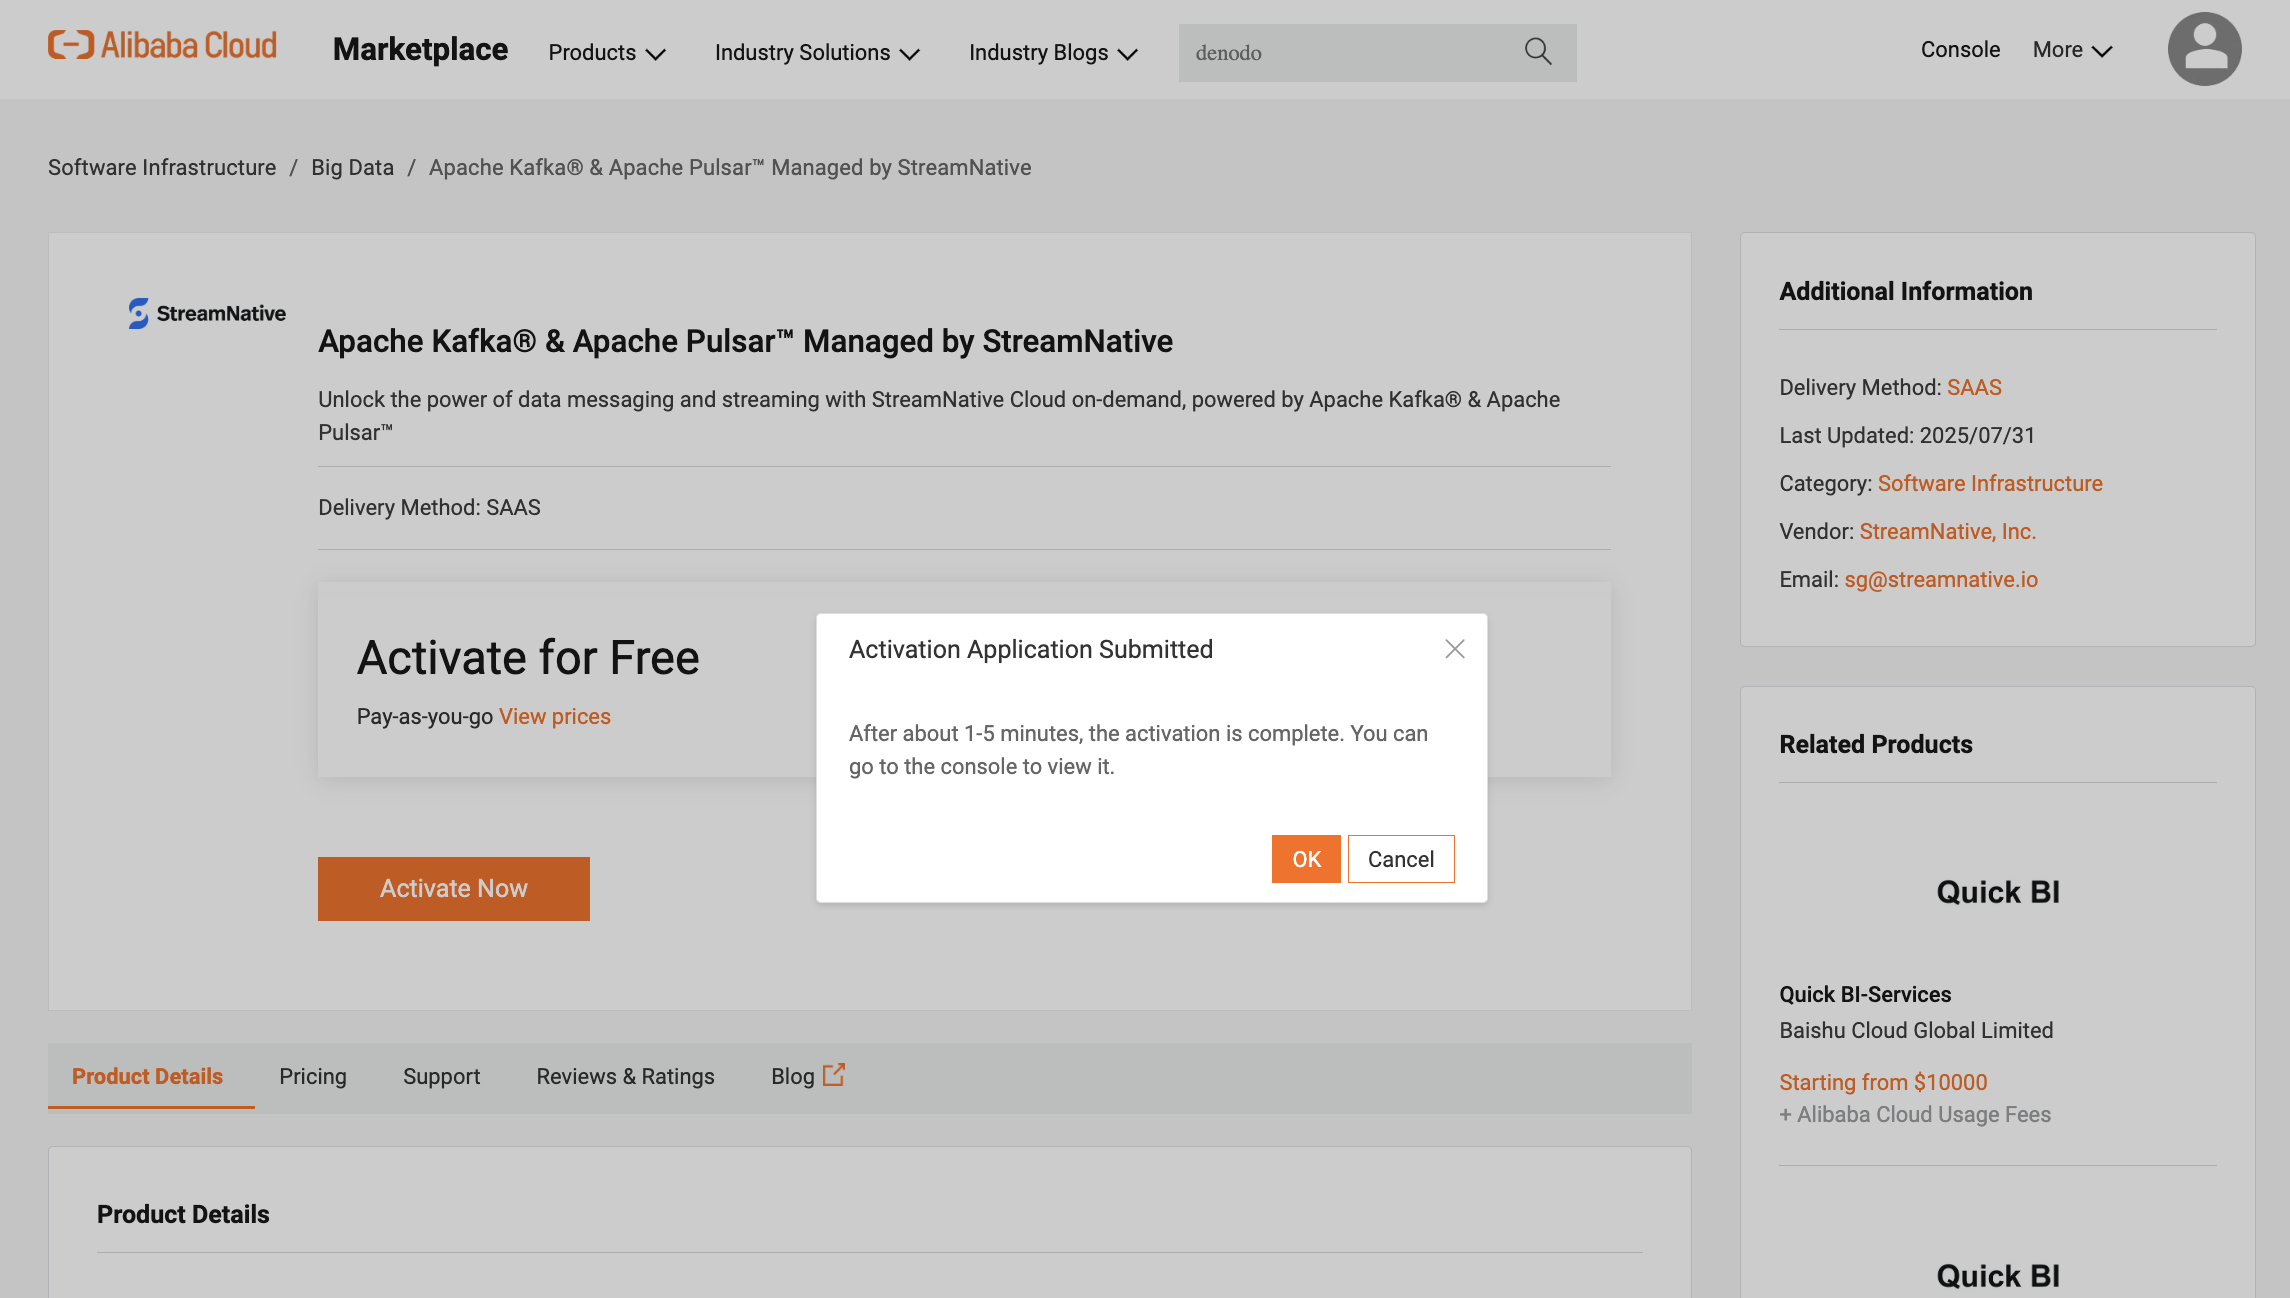Open the user profile avatar
This screenshot has width=2290, height=1298.
click(x=2204, y=49)
